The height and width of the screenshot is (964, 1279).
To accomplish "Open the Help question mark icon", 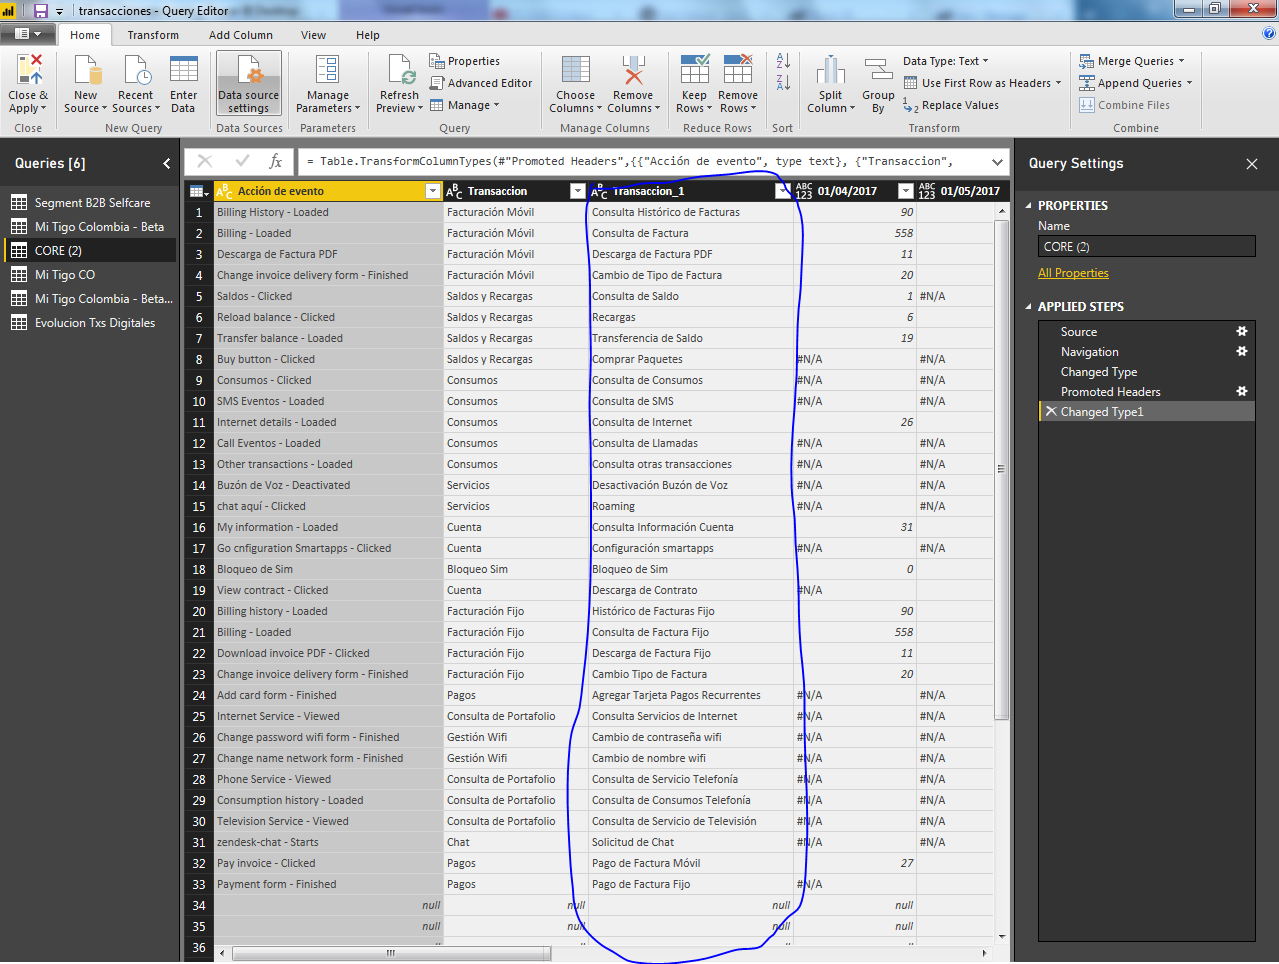I will click(1270, 34).
